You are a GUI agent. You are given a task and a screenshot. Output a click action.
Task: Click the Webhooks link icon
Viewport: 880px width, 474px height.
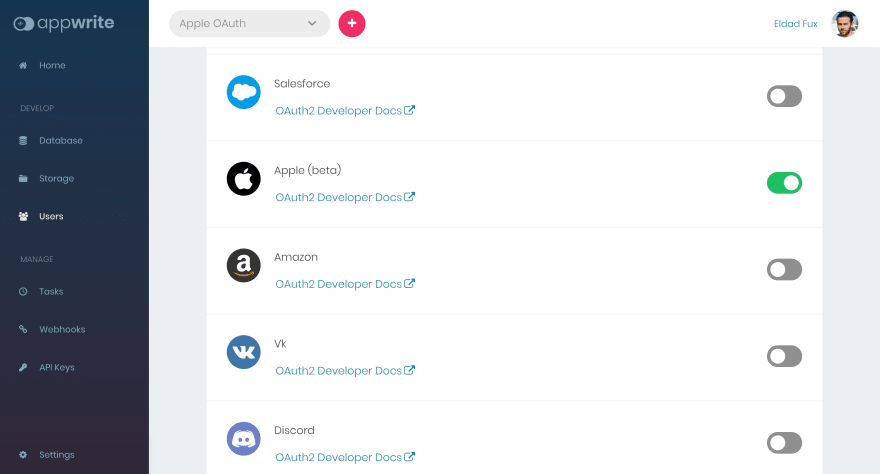tap(23, 329)
